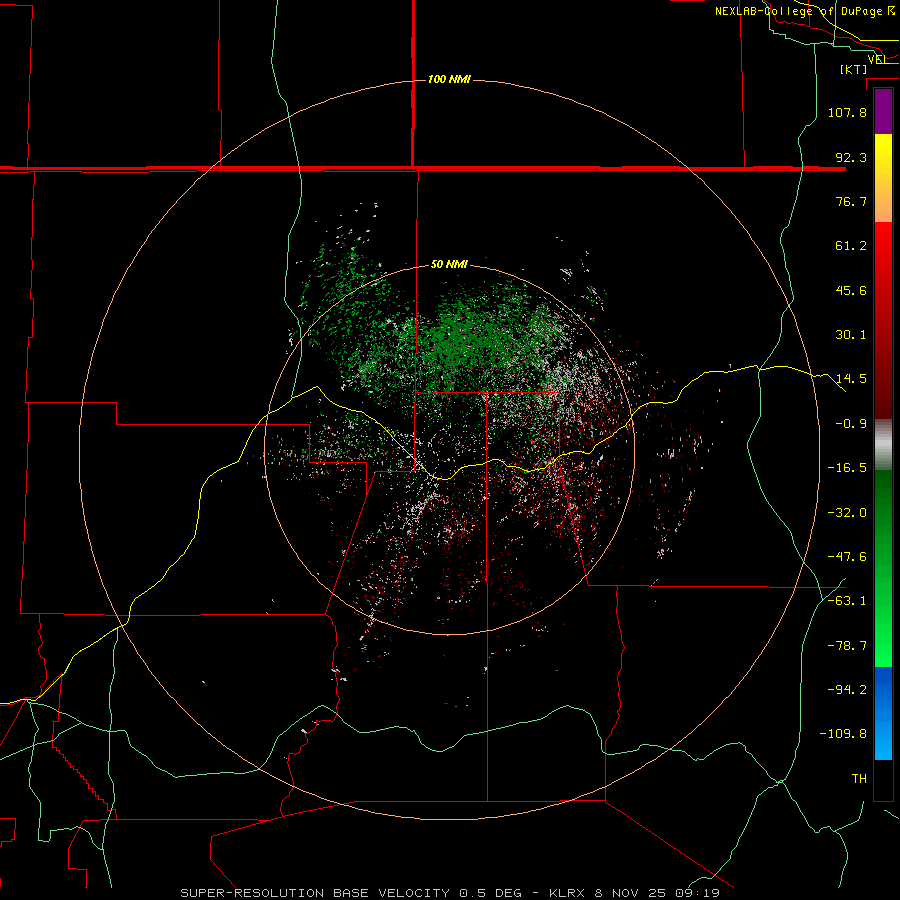Select the -0.9 scale value
Viewport: 900px width, 900px height.
tap(851, 424)
